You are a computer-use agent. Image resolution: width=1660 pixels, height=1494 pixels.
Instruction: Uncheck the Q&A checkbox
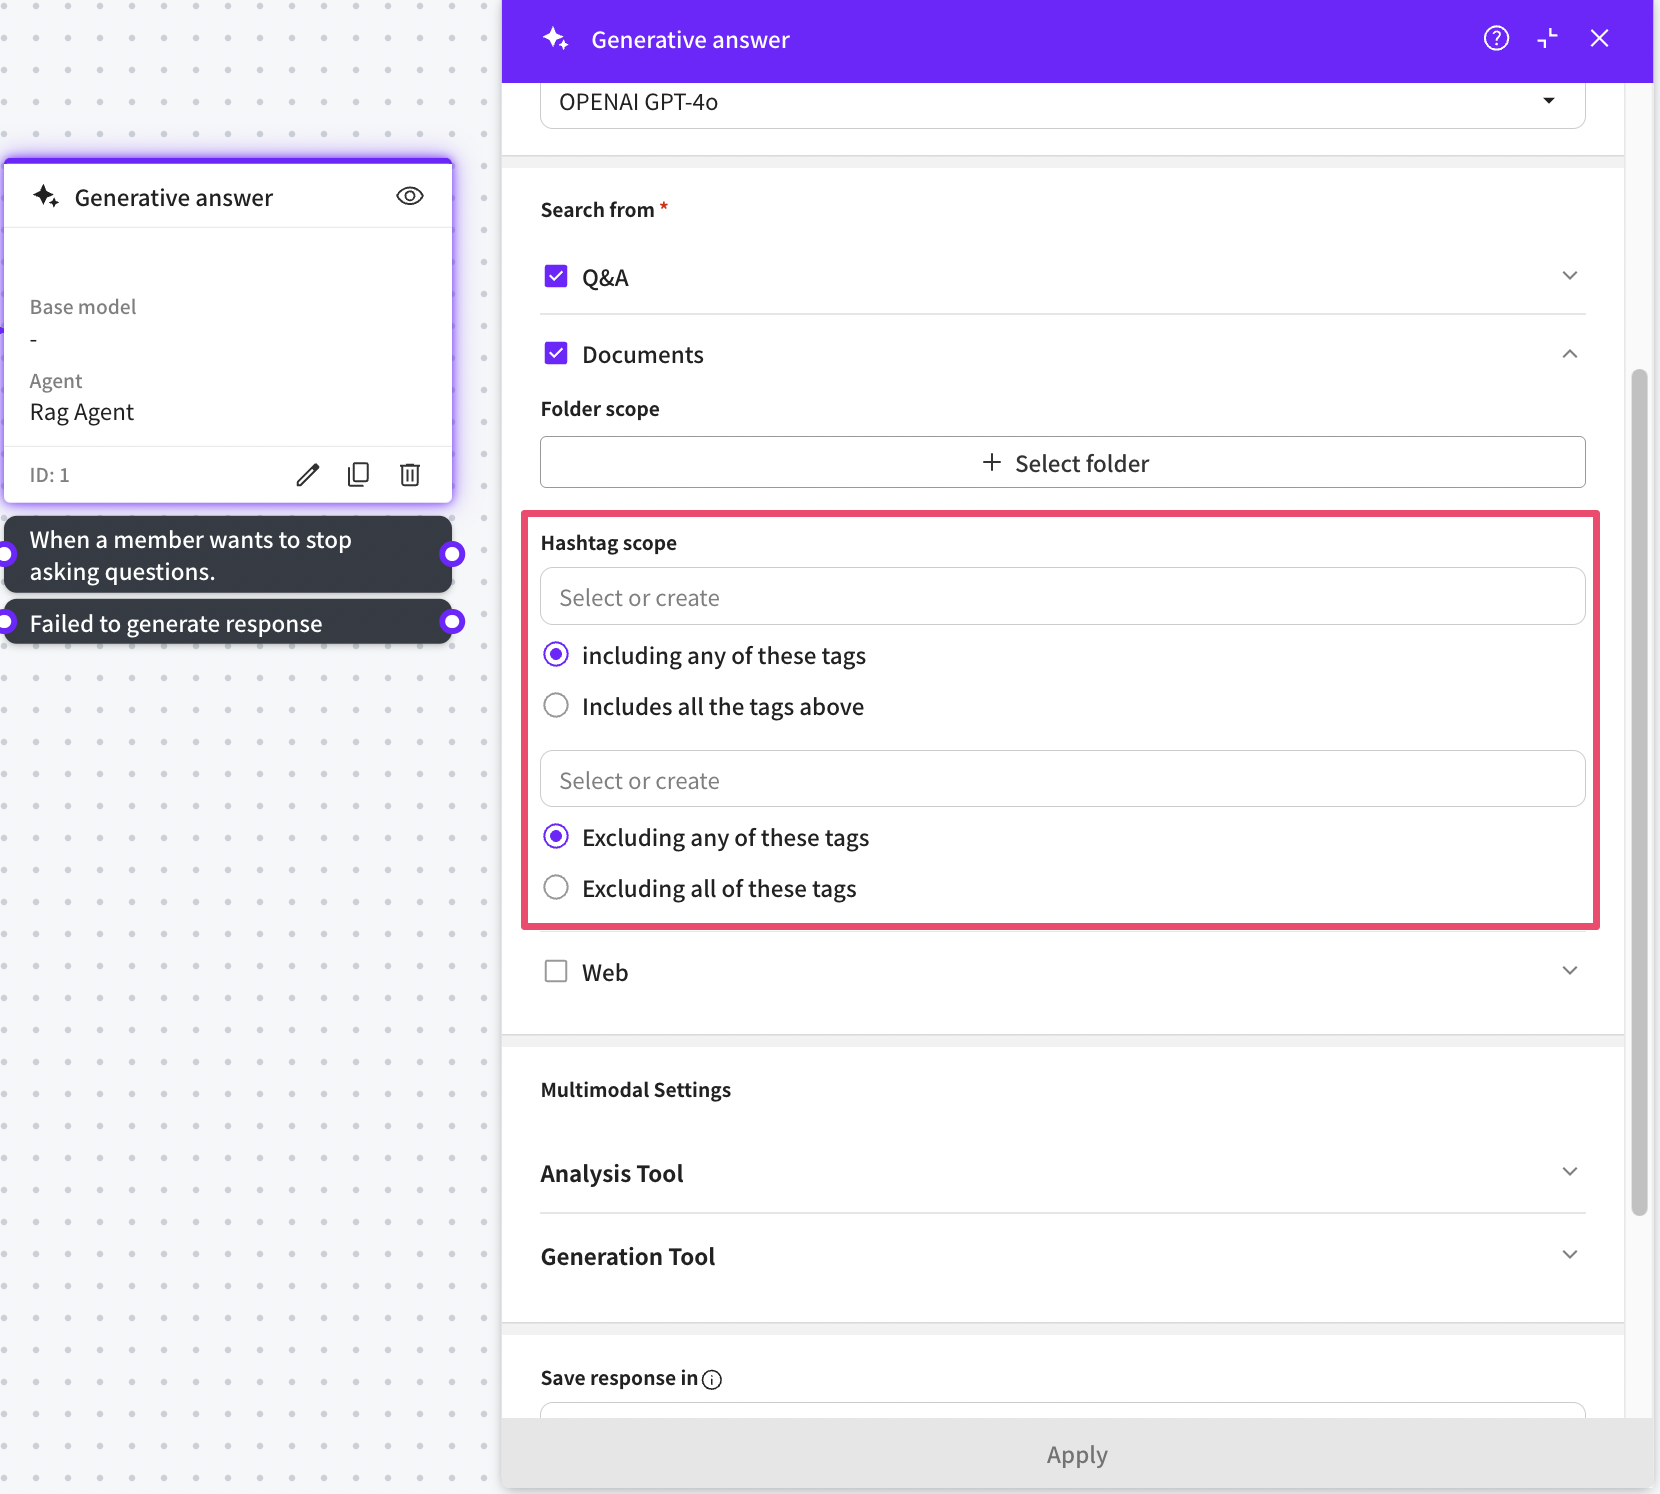coord(556,277)
